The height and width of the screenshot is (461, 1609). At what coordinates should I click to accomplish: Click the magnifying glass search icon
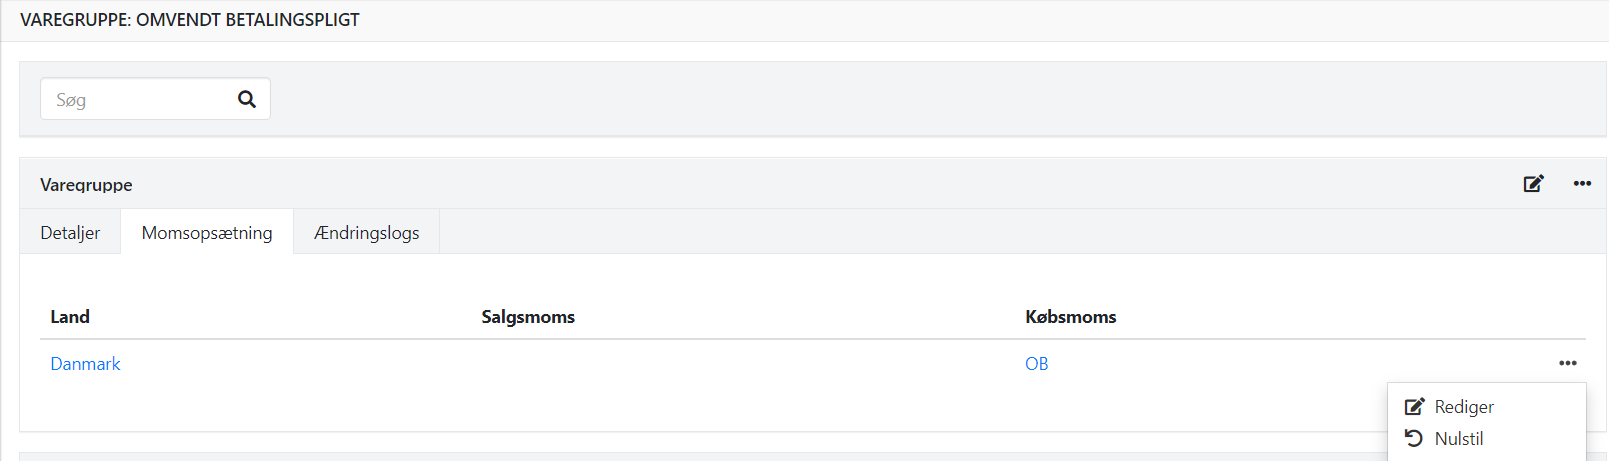pos(247,99)
